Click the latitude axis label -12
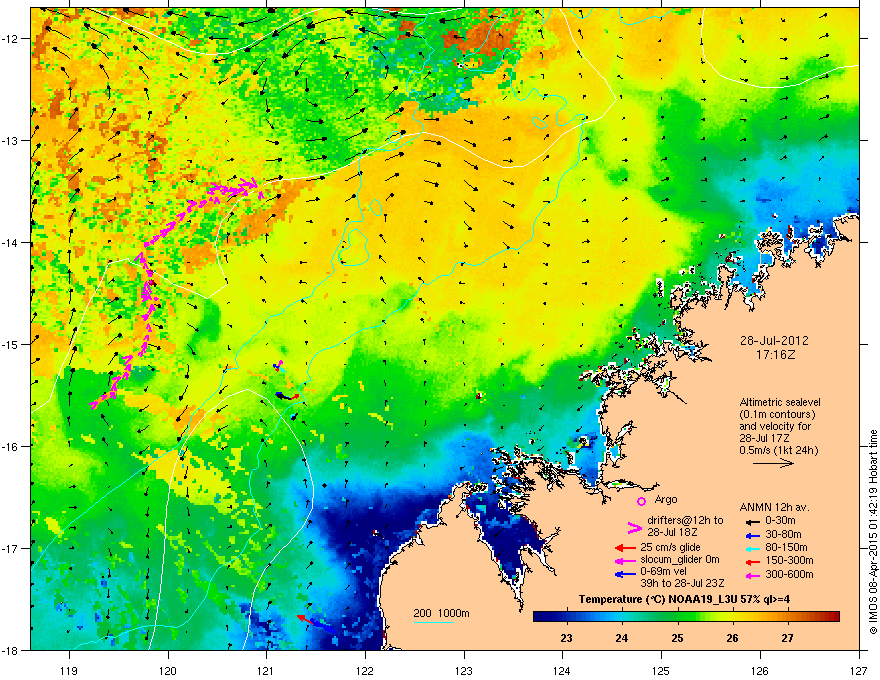This screenshot has width=880, height=680. [11, 39]
